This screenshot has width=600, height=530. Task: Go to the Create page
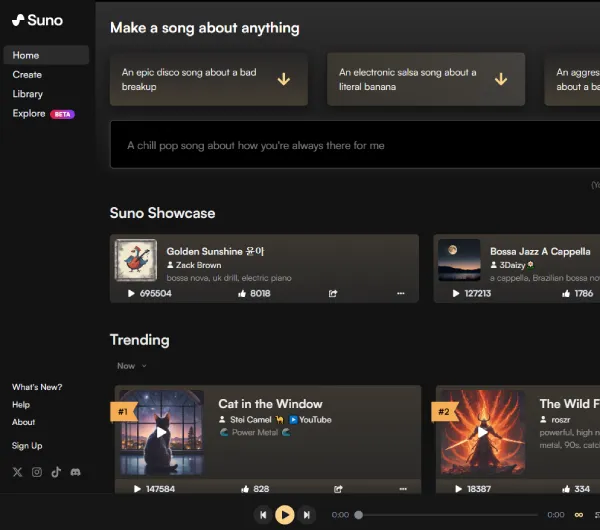(27, 75)
